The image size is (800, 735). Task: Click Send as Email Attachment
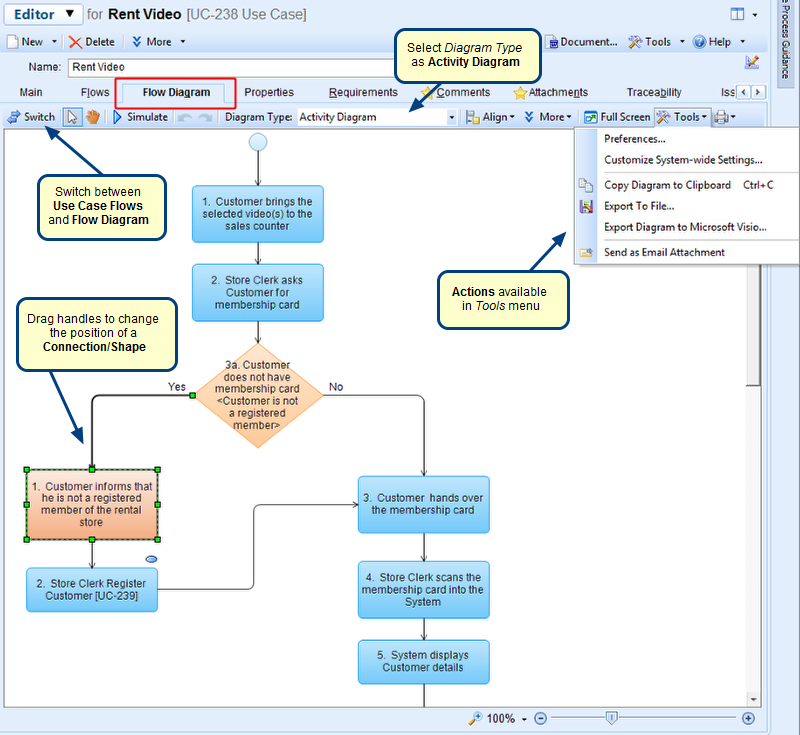point(664,252)
